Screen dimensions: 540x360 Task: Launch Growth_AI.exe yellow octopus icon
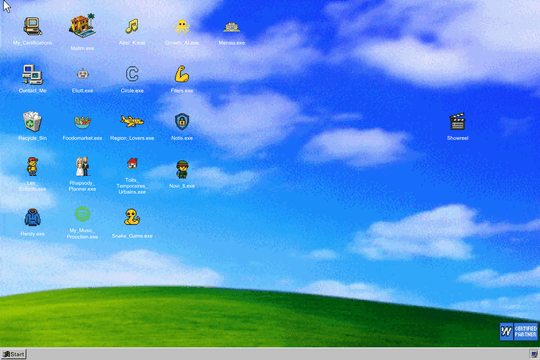click(182, 27)
